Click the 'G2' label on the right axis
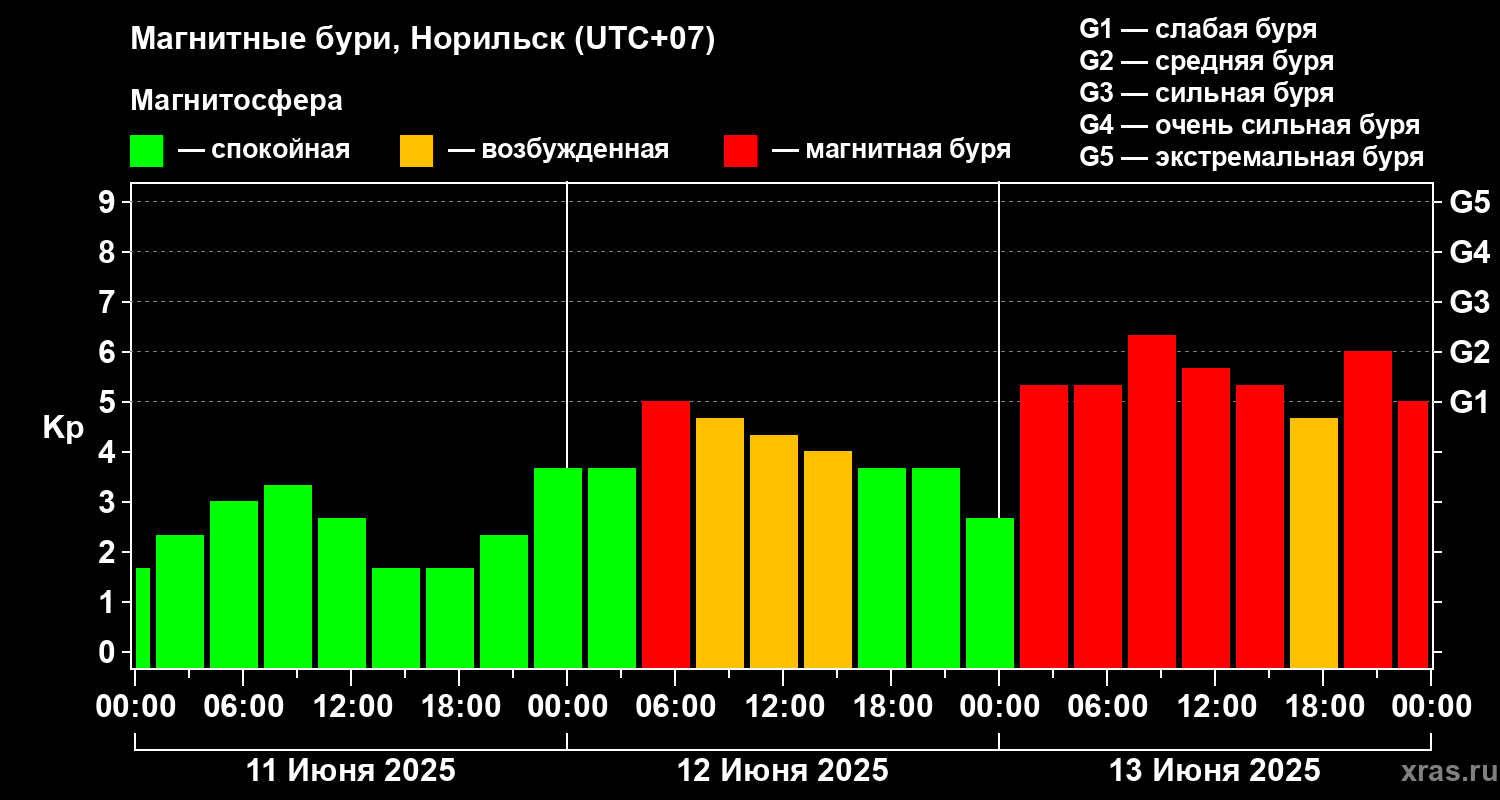 pos(1469,352)
